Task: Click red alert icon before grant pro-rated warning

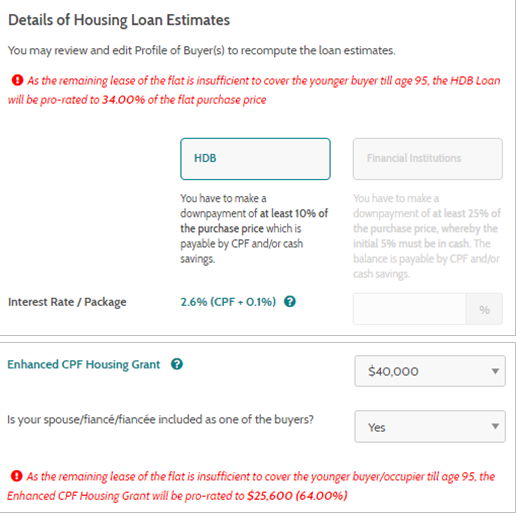Action: pos(17,476)
